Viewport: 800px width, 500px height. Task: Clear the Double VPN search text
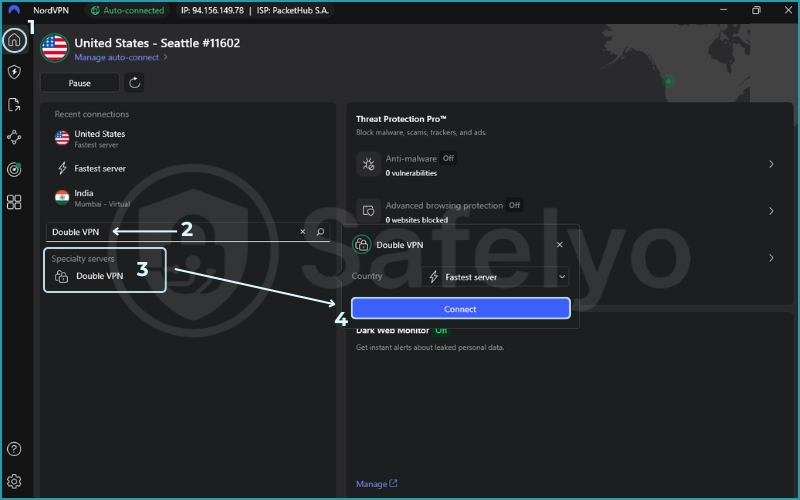pyautogui.click(x=303, y=232)
